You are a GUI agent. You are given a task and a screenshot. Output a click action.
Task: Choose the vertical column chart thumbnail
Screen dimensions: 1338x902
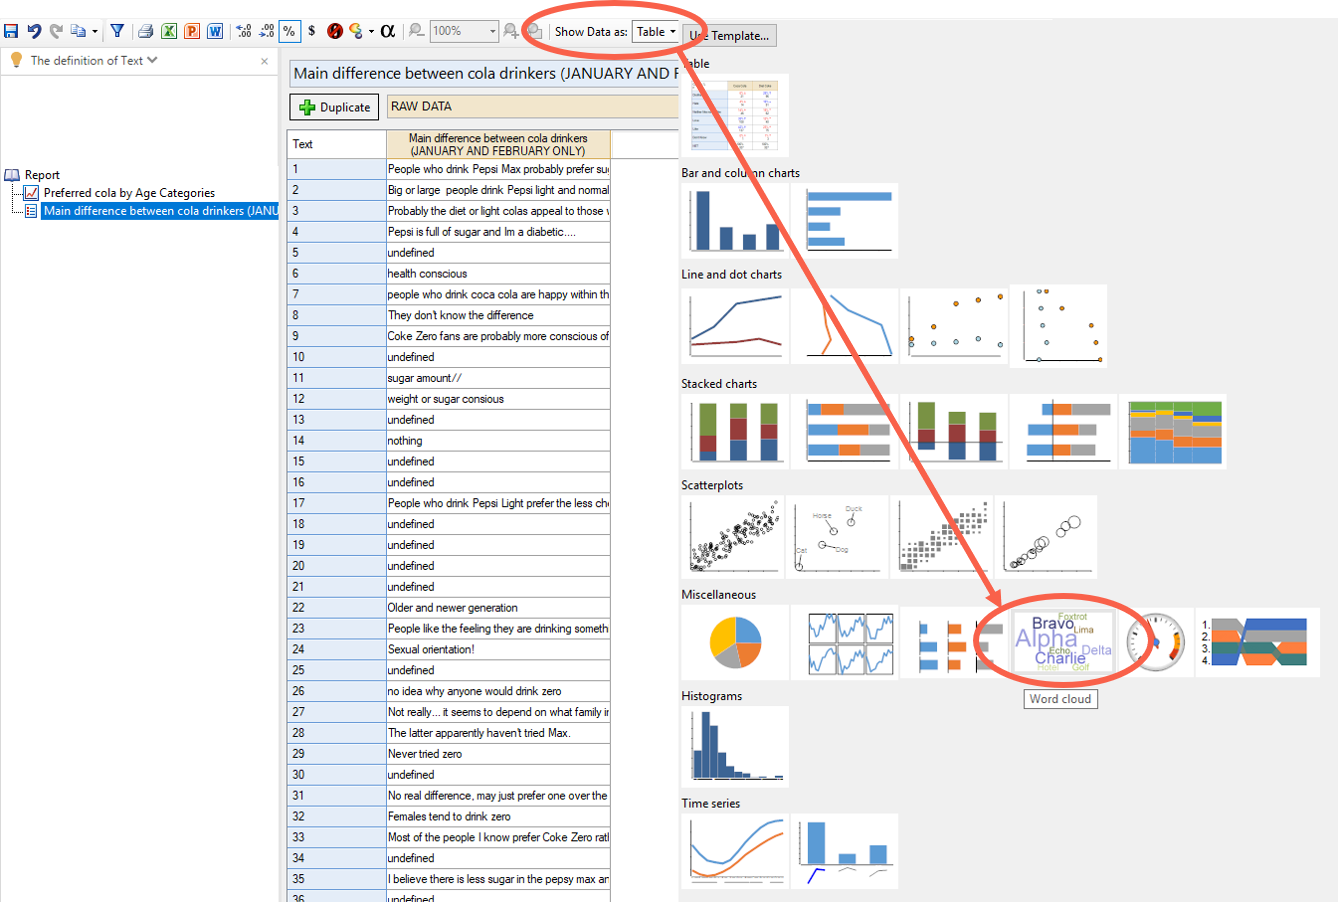[735, 220]
